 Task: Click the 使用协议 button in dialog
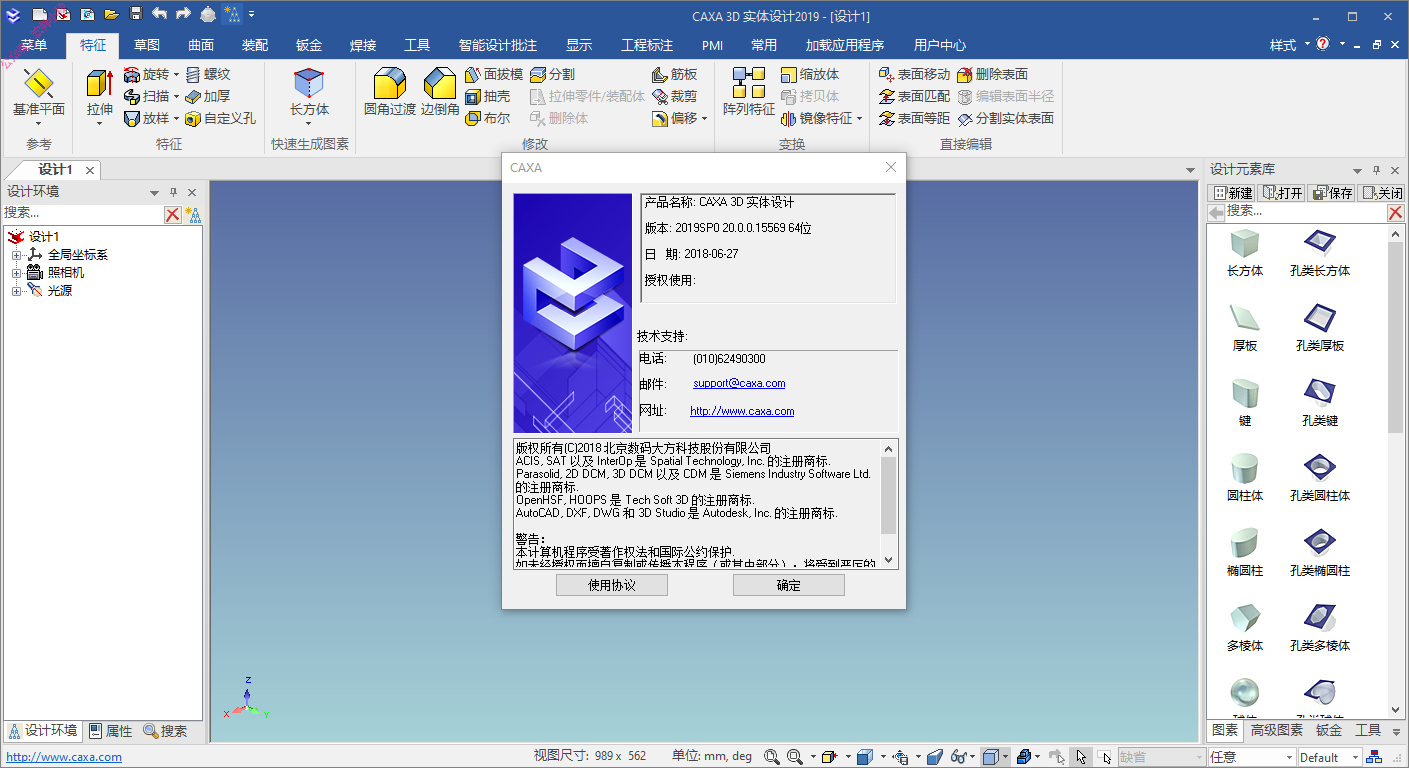pyautogui.click(x=612, y=585)
